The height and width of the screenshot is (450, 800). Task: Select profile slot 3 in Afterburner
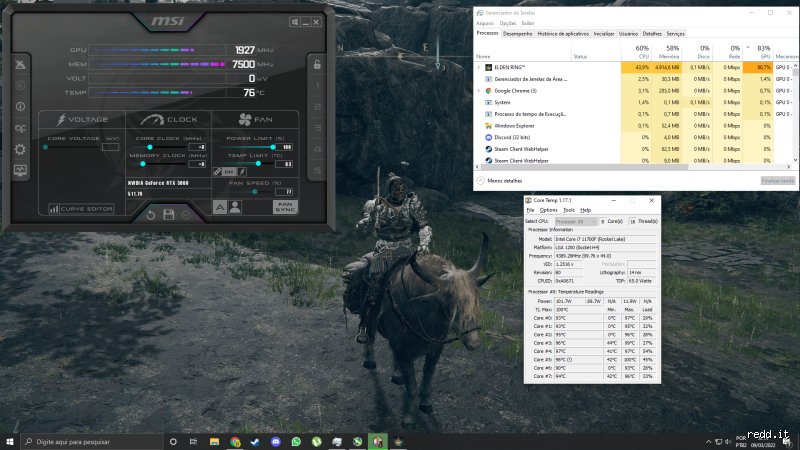pyautogui.click(x=317, y=128)
